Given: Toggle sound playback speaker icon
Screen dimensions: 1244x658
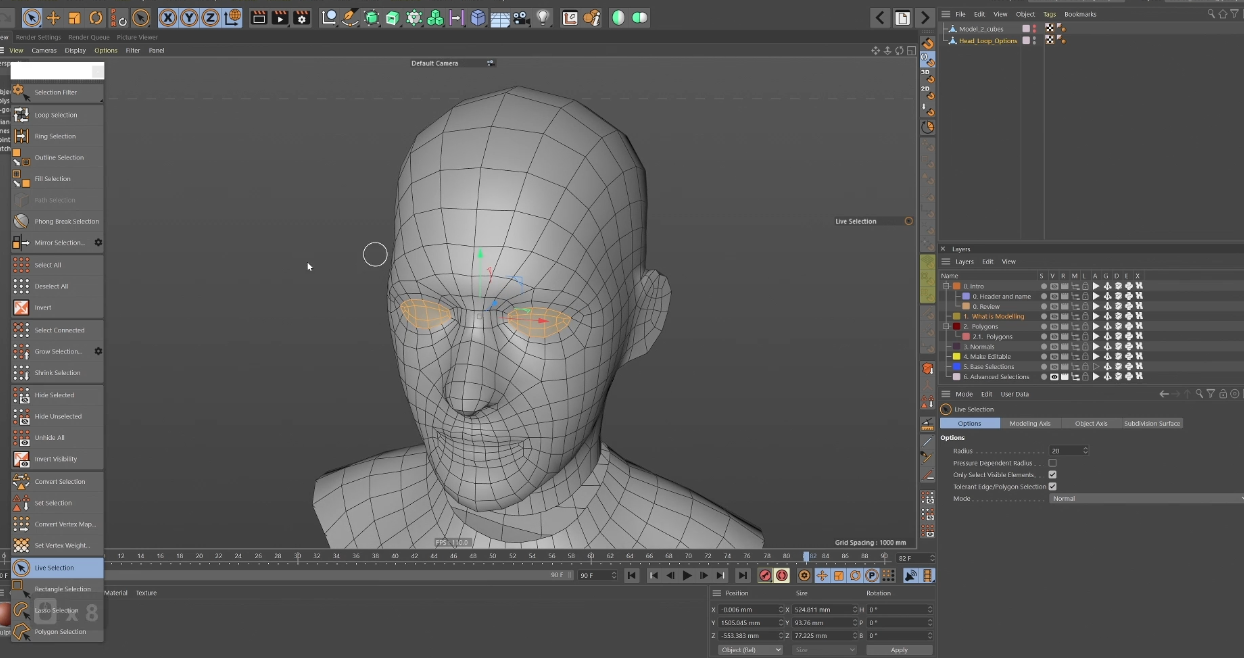Looking at the screenshot, I should (911, 576).
